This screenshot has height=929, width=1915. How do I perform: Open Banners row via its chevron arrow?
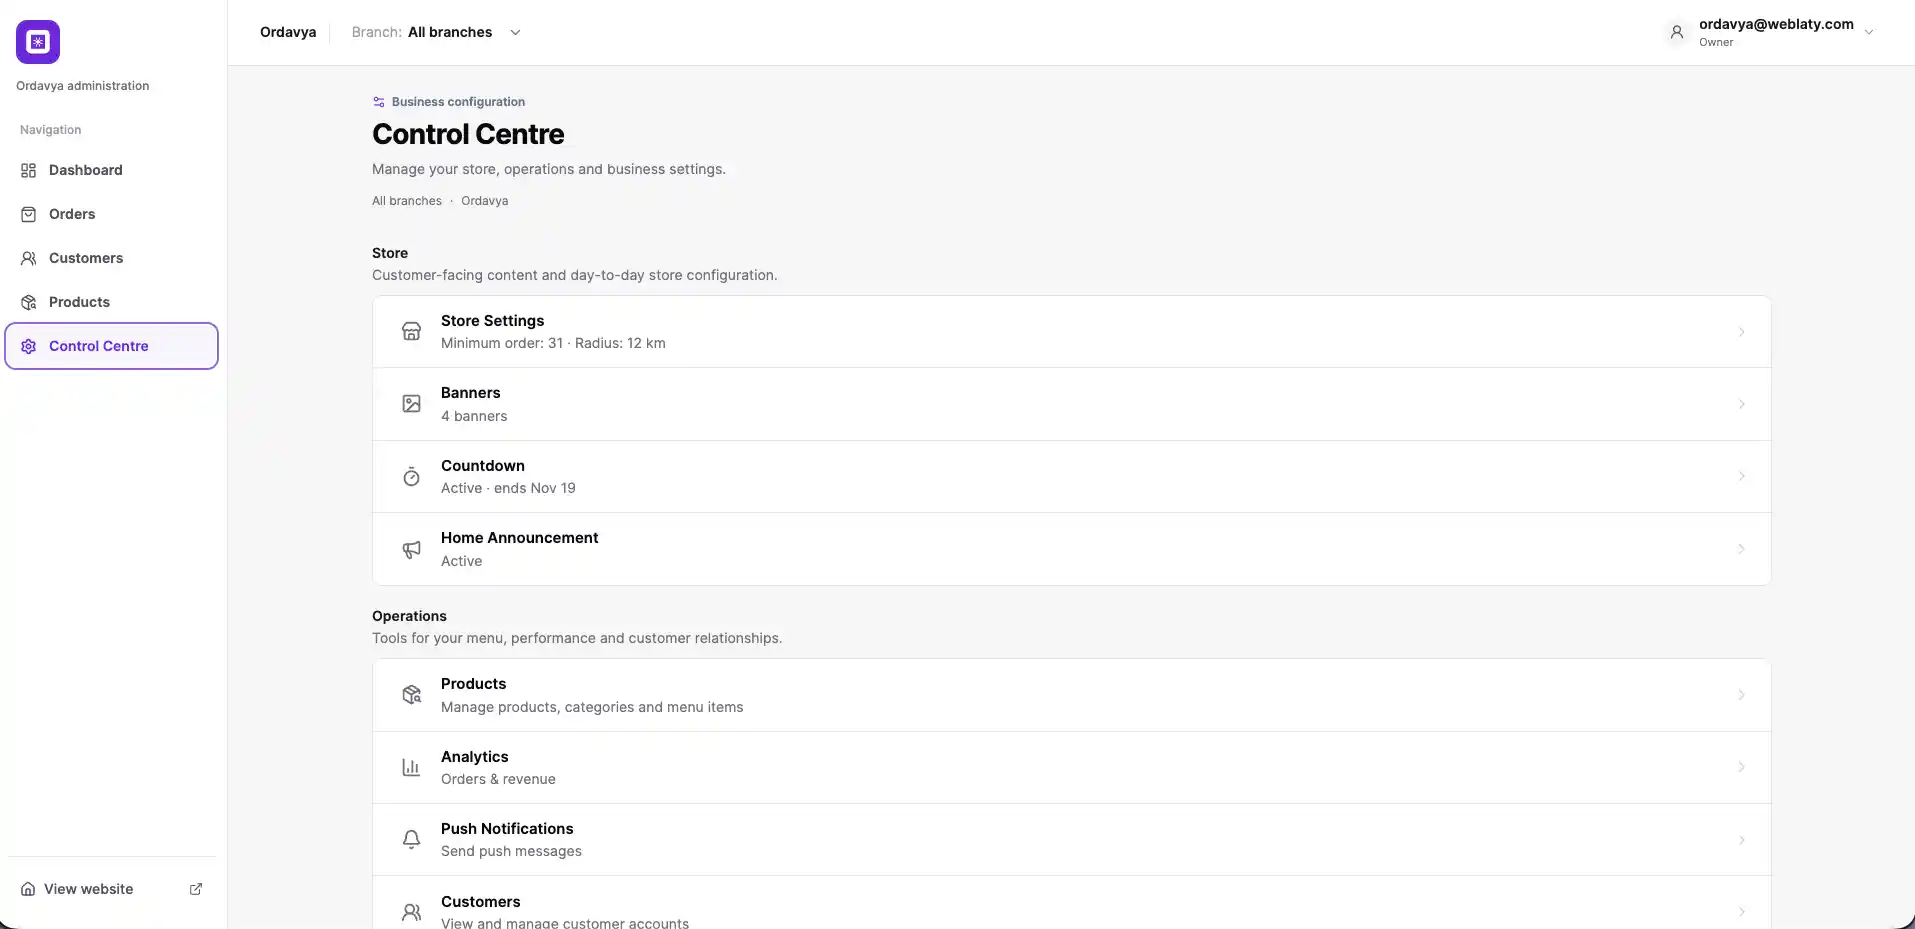1741,404
